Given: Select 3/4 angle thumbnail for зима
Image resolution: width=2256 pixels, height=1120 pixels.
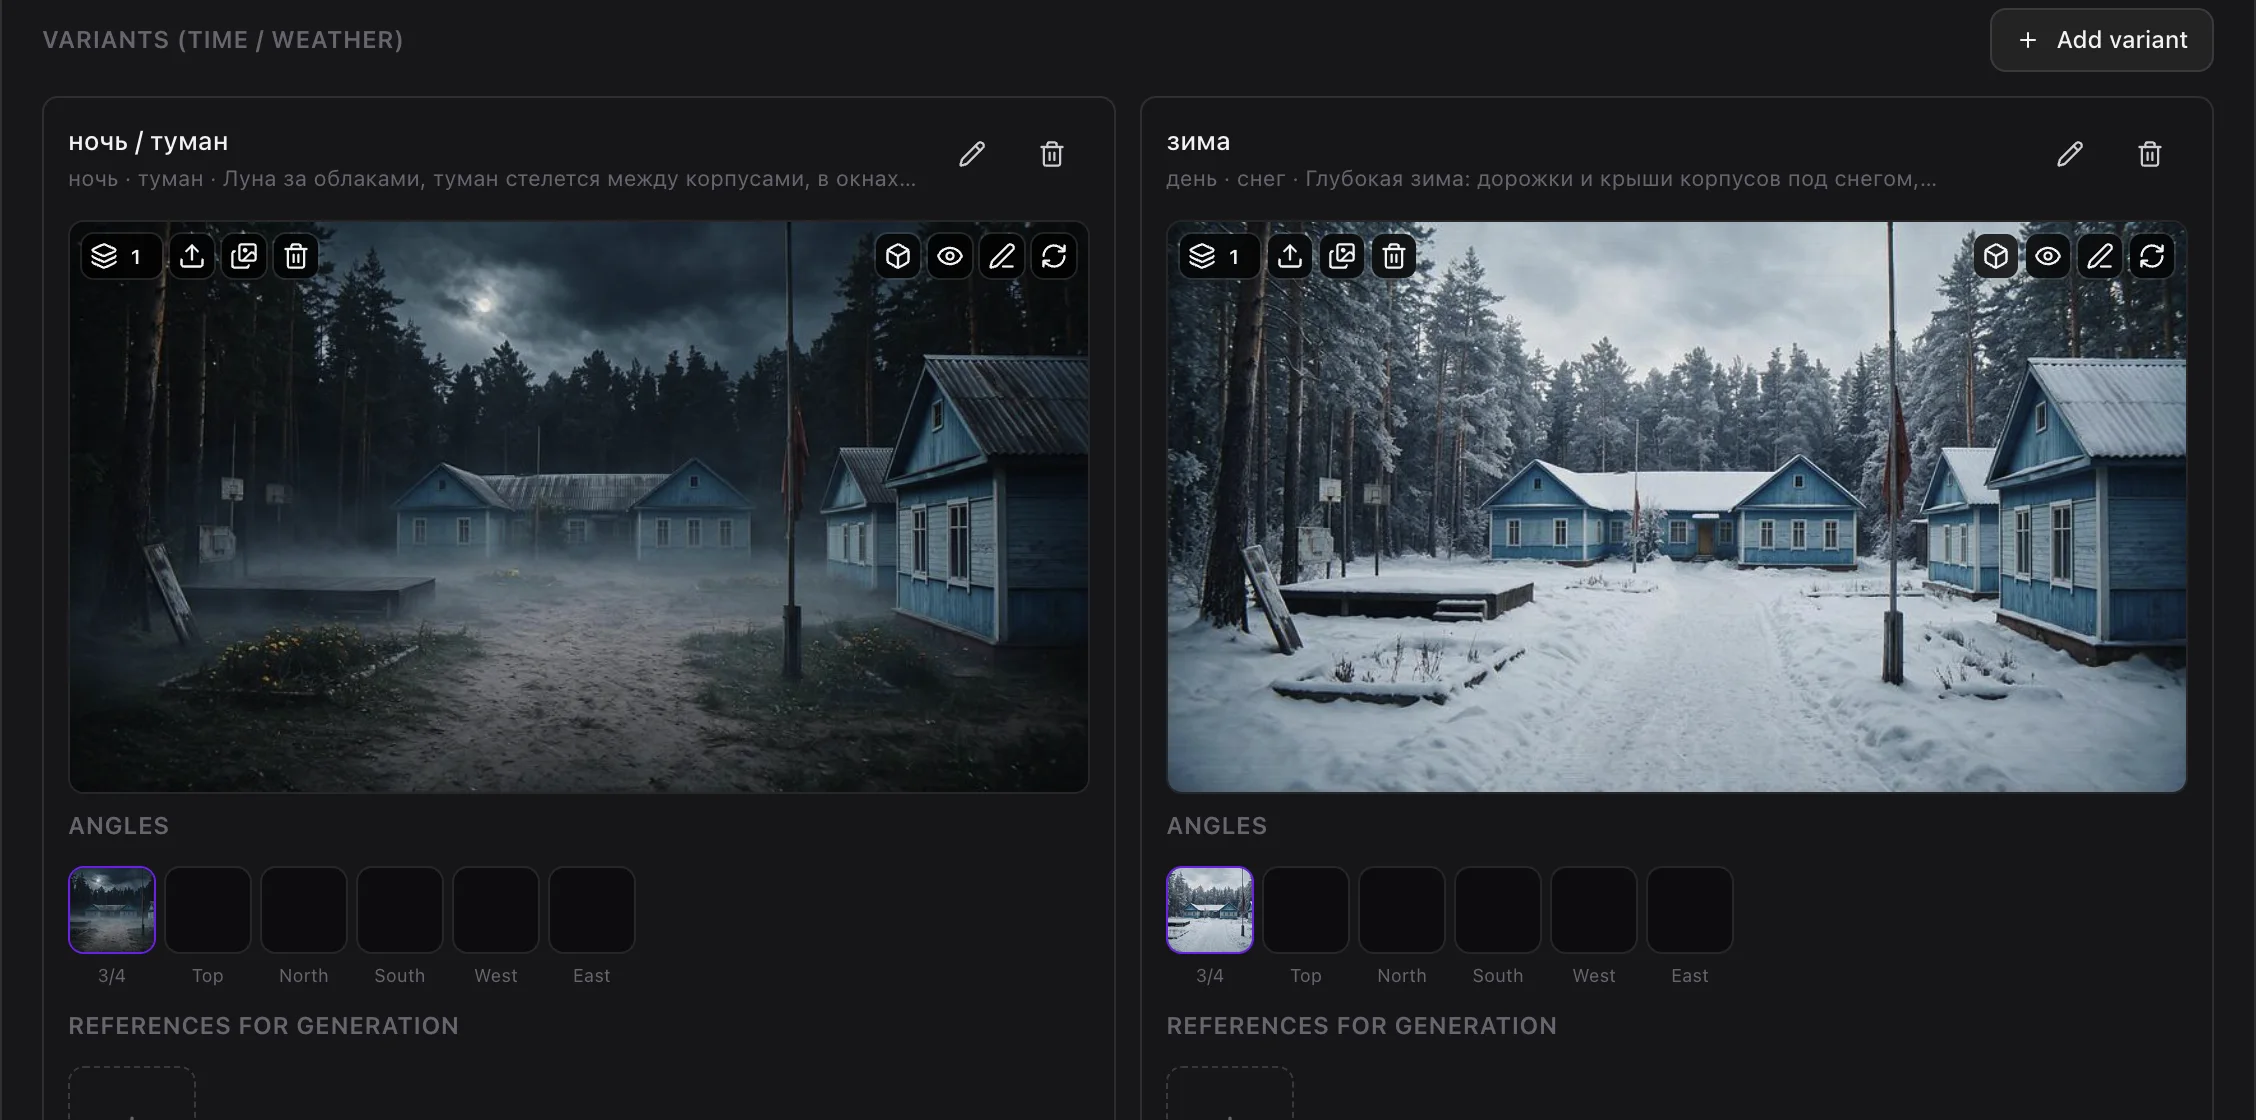Looking at the screenshot, I should 1210,910.
